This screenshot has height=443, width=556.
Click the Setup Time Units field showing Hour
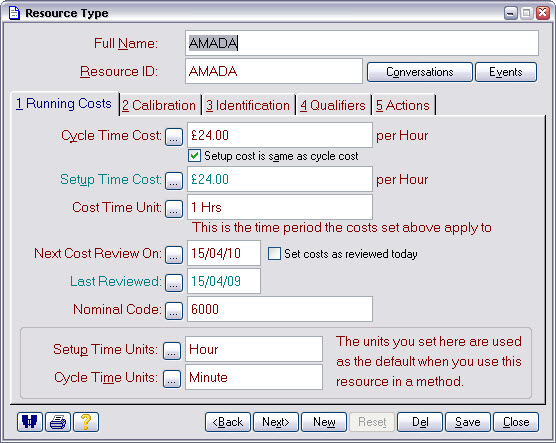point(254,349)
